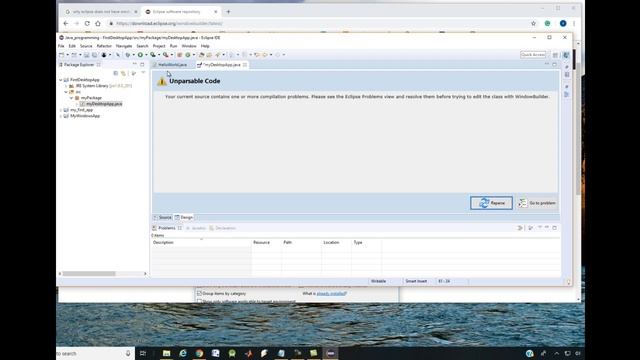Click the Edge browser taskbar icon

(183, 353)
